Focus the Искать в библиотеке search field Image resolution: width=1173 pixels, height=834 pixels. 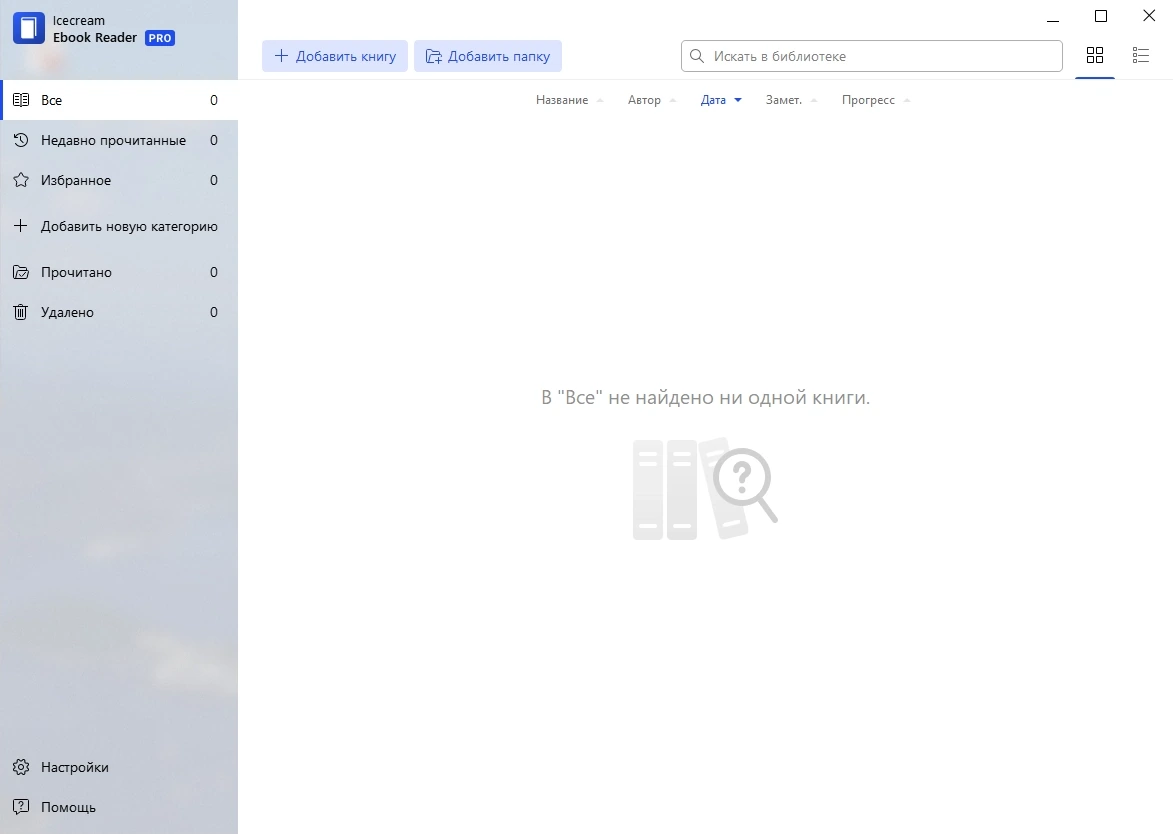click(x=872, y=56)
